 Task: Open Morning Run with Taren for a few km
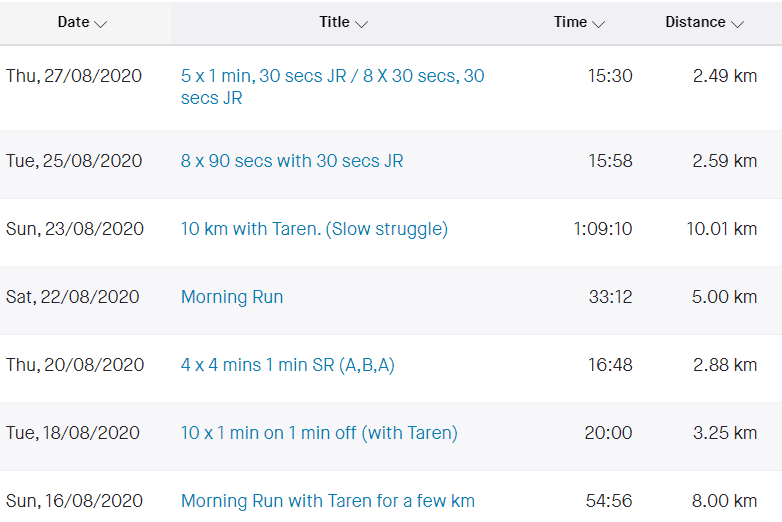coord(328,501)
